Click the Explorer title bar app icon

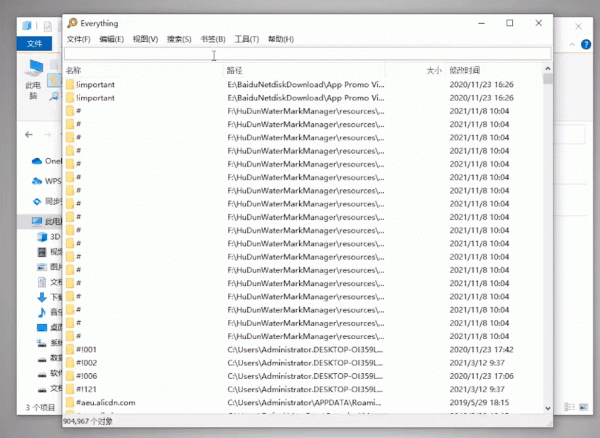click(x=27, y=26)
